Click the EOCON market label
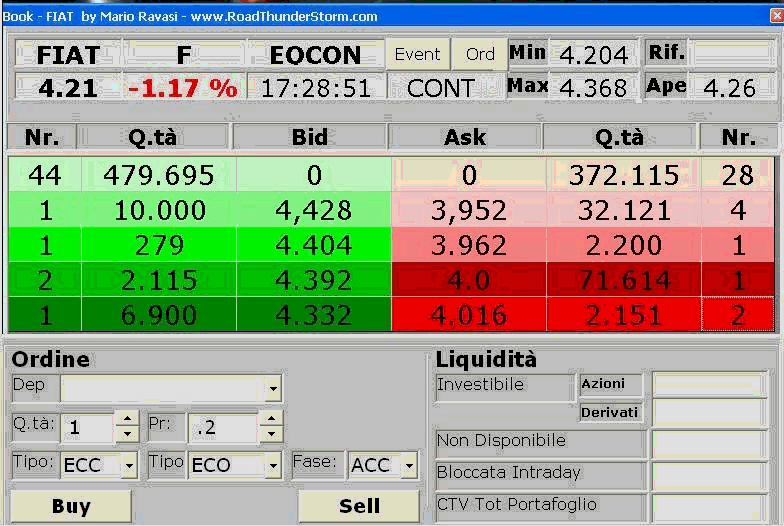784x526 pixels. (316, 54)
